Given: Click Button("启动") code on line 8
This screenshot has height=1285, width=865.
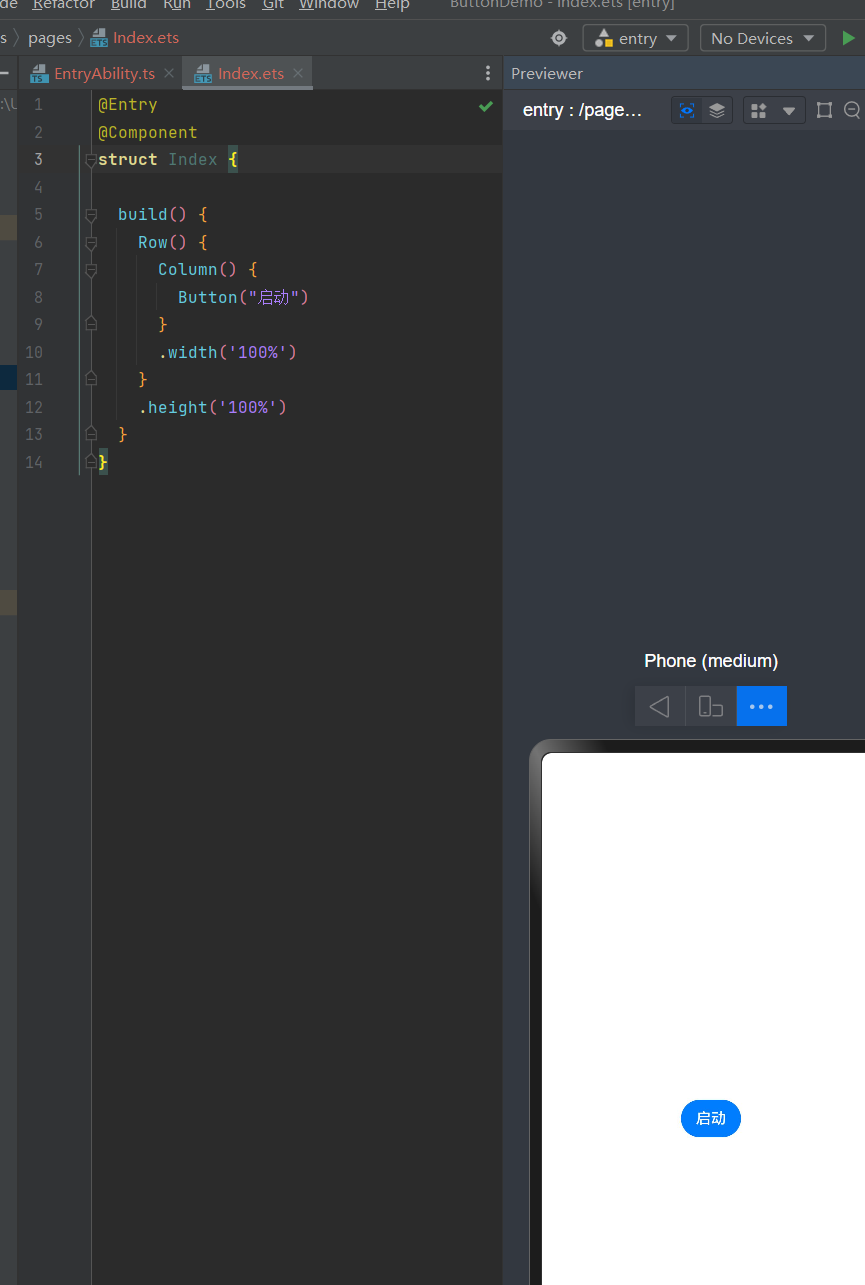Looking at the screenshot, I should [243, 297].
